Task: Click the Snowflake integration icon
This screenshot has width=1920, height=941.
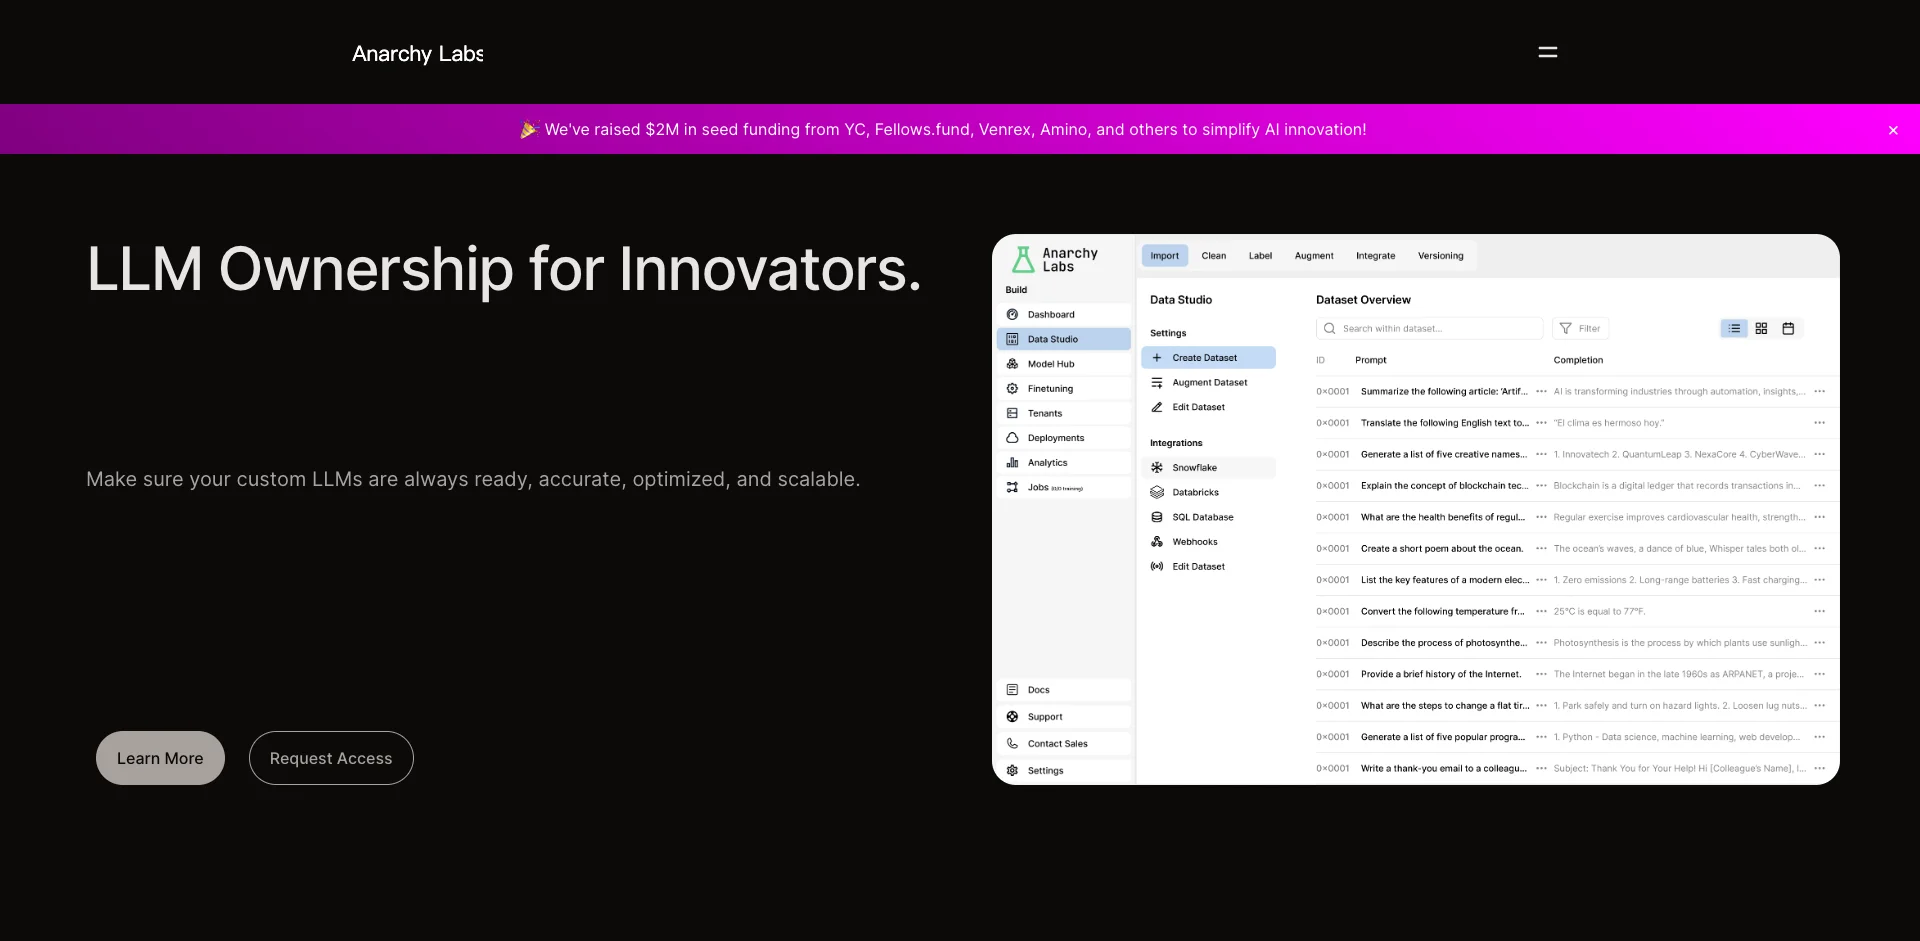Action: pos(1157,467)
